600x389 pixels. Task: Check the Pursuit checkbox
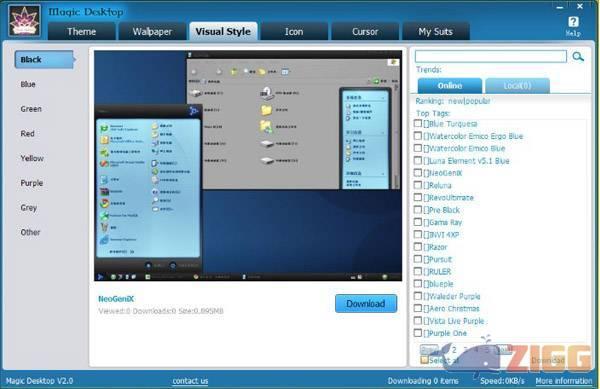[418, 259]
